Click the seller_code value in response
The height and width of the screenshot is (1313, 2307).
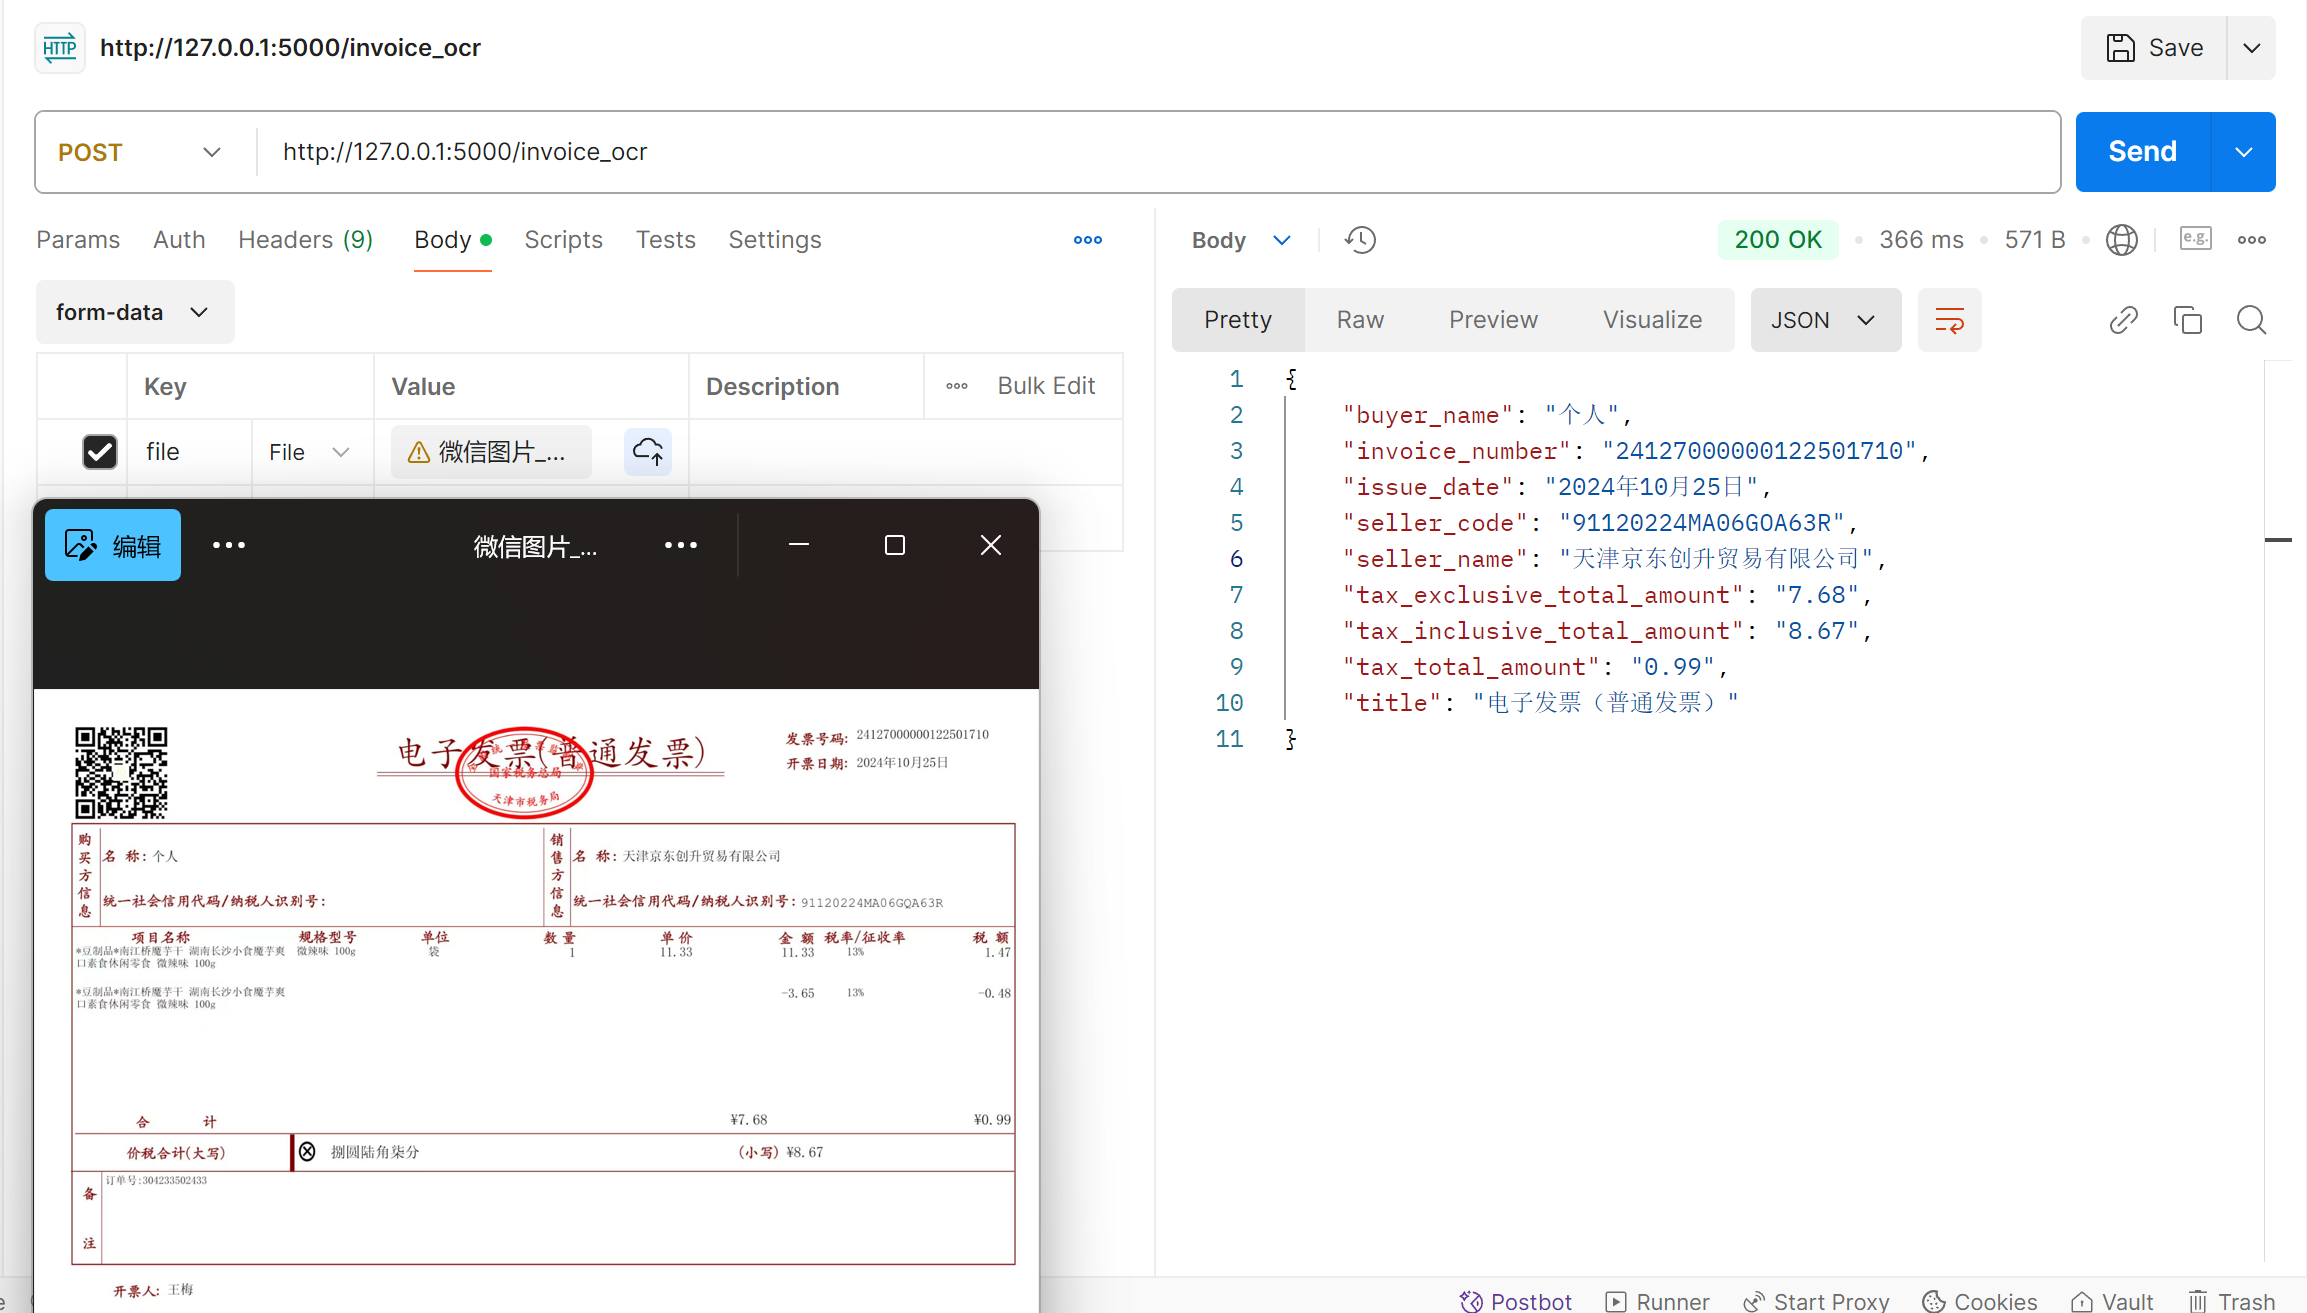coord(1701,523)
